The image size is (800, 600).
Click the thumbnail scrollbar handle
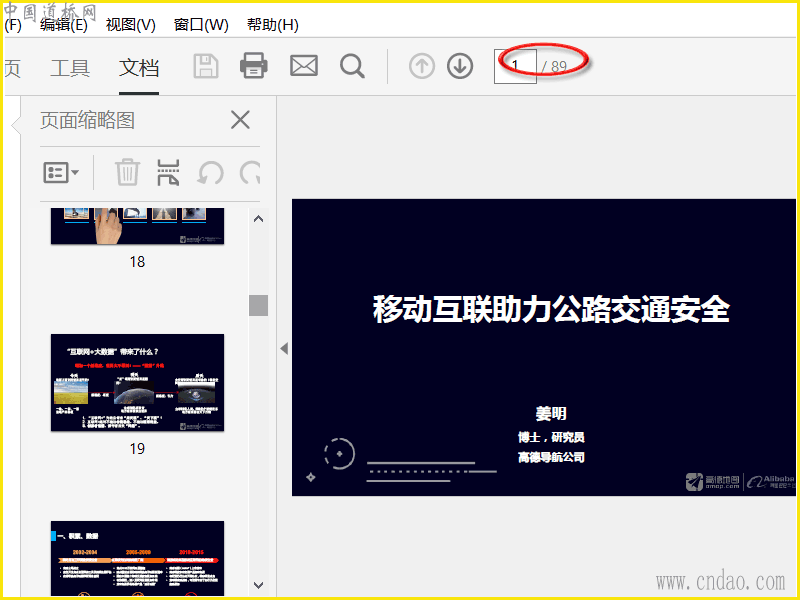click(259, 306)
